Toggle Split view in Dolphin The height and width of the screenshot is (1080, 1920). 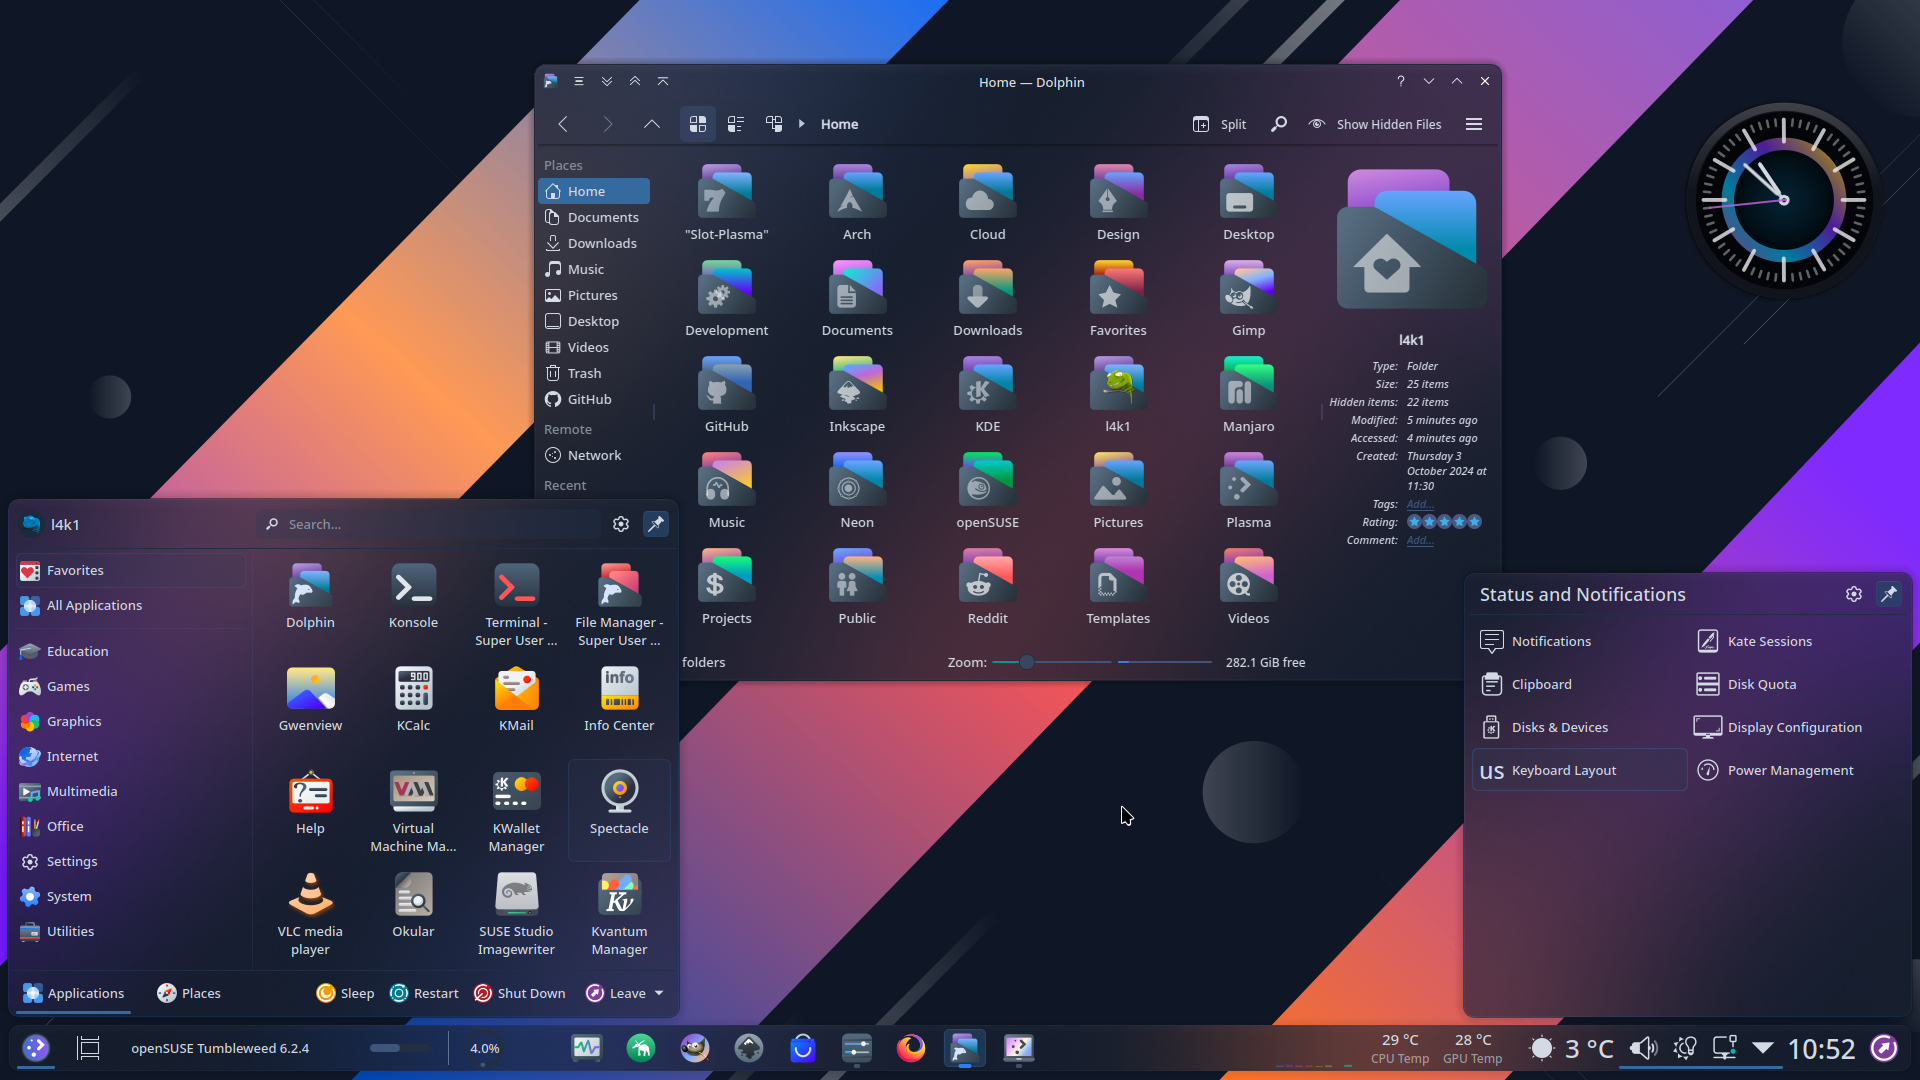(1219, 124)
